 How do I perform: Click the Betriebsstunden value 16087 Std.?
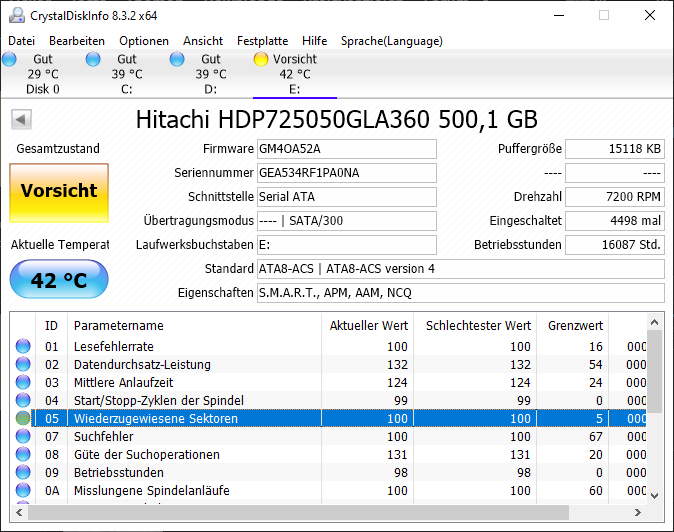pyautogui.click(x=615, y=245)
